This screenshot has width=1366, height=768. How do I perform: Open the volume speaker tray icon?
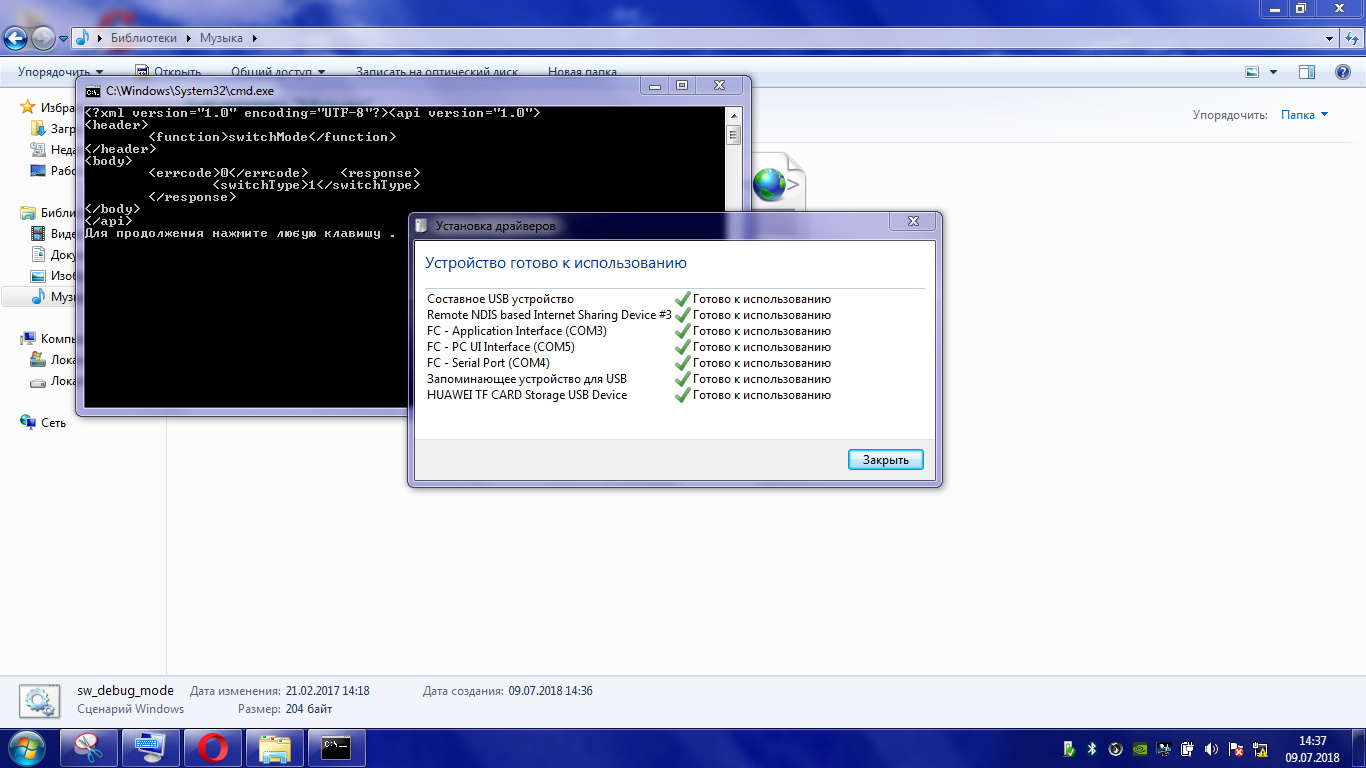point(1211,748)
